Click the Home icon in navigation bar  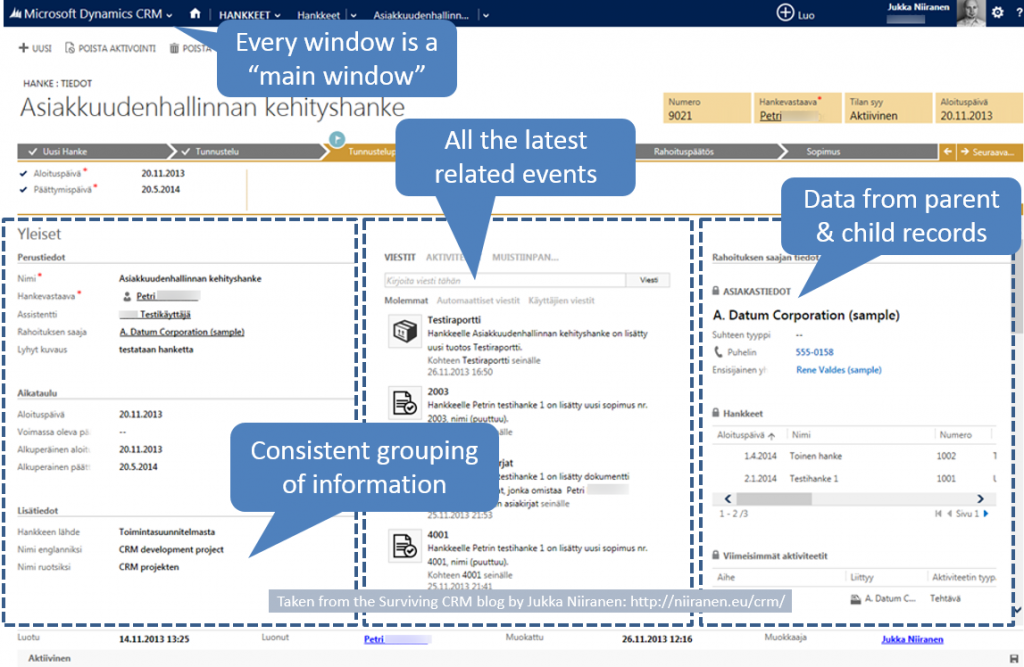pos(196,15)
